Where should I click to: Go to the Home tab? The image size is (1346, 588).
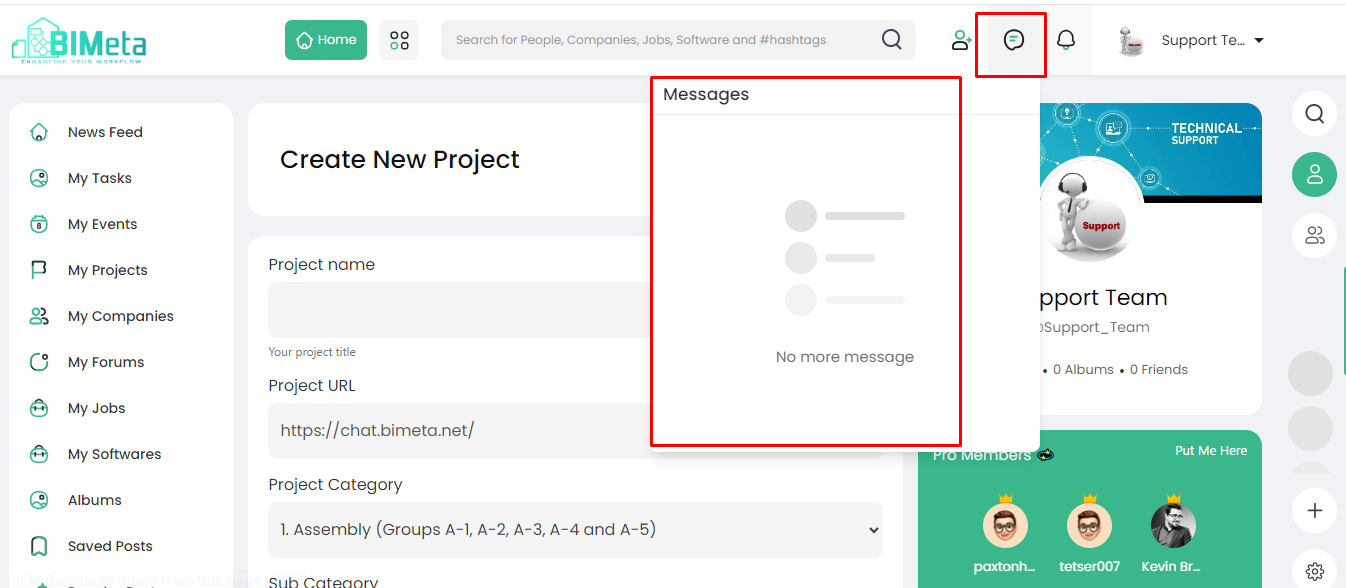coord(326,40)
